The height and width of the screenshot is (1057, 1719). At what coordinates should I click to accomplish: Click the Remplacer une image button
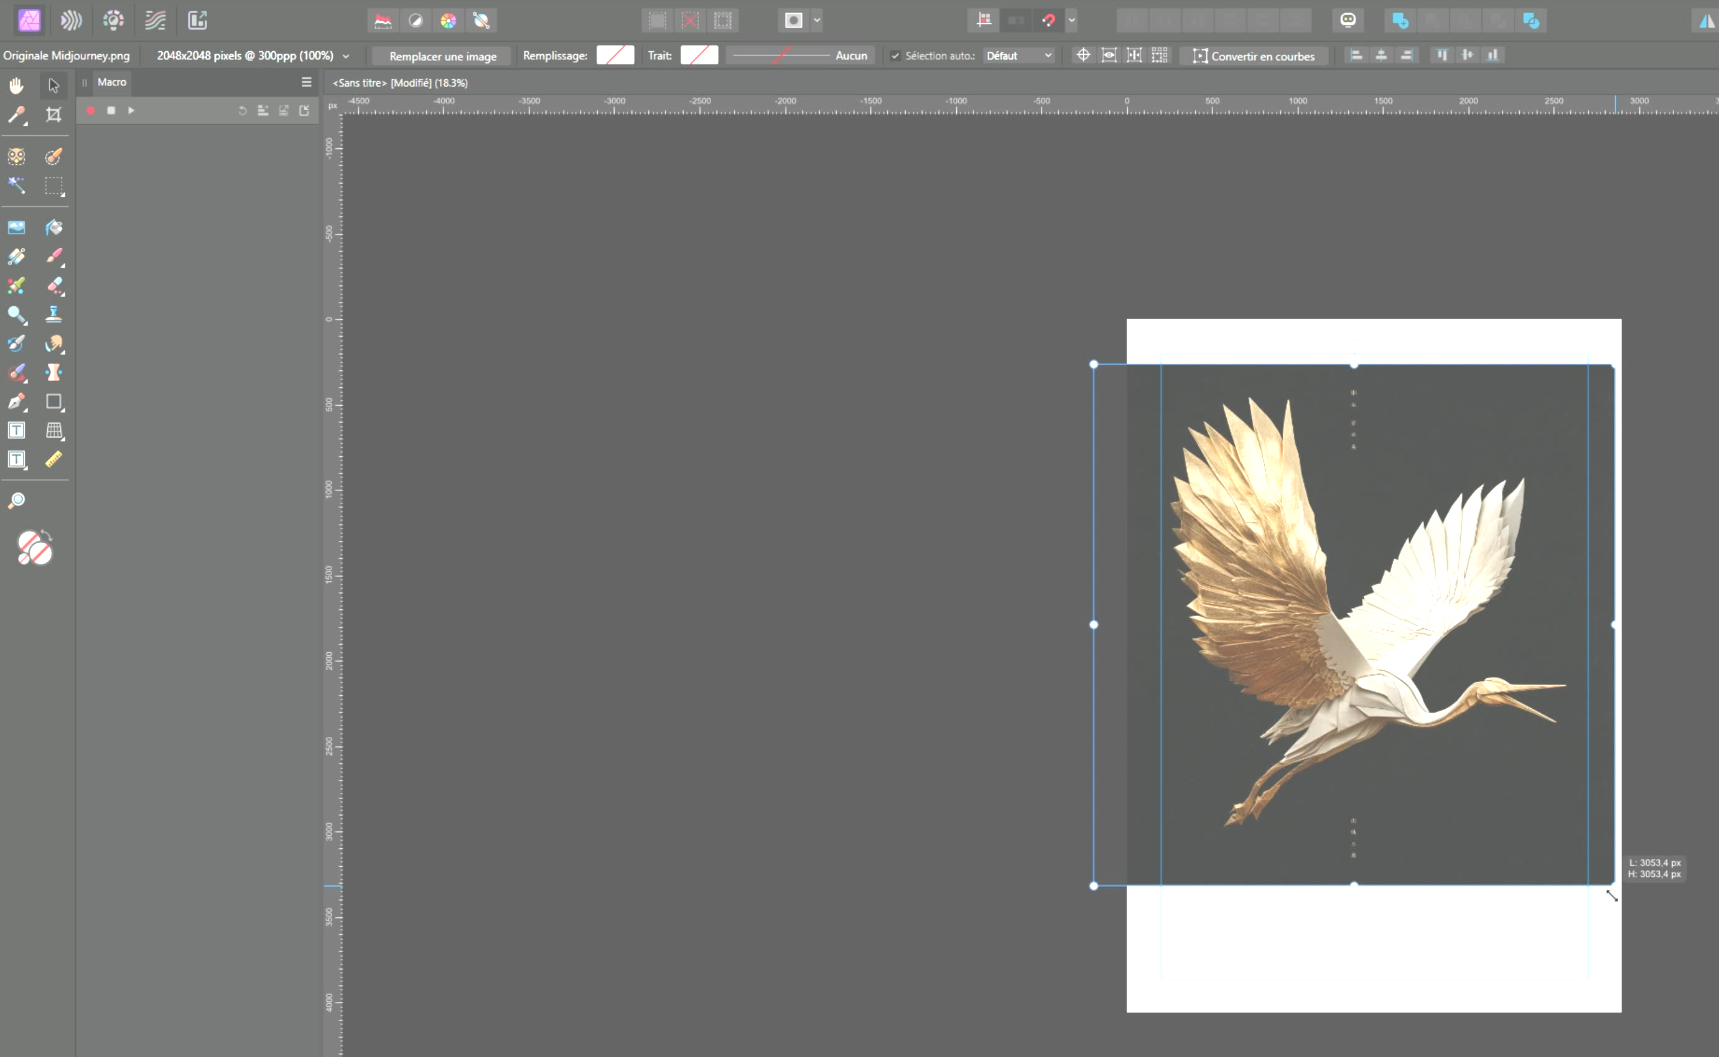click(x=442, y=56)
